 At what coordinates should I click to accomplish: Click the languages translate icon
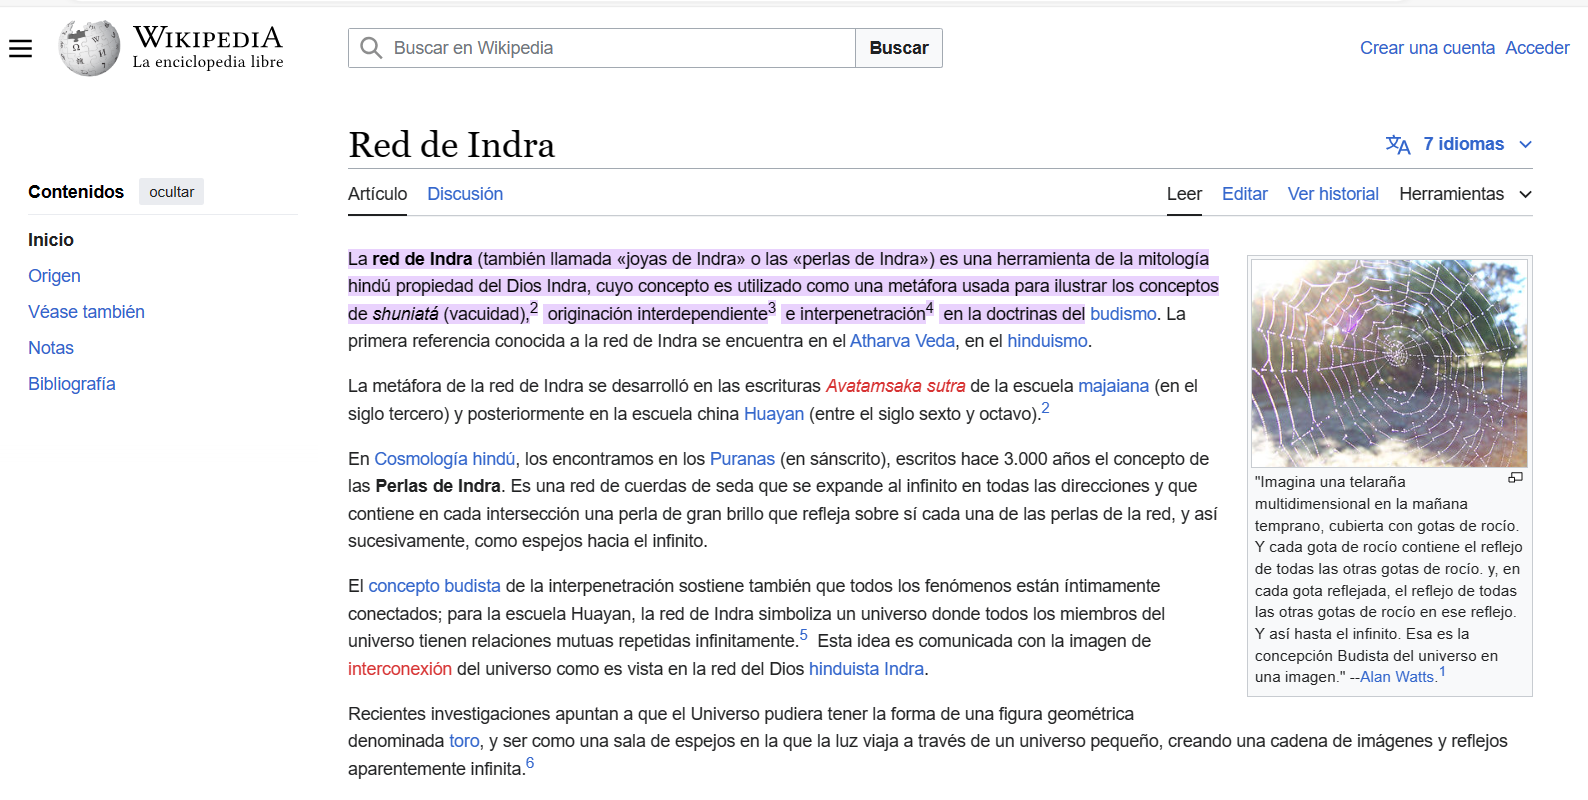[1398, 145]
